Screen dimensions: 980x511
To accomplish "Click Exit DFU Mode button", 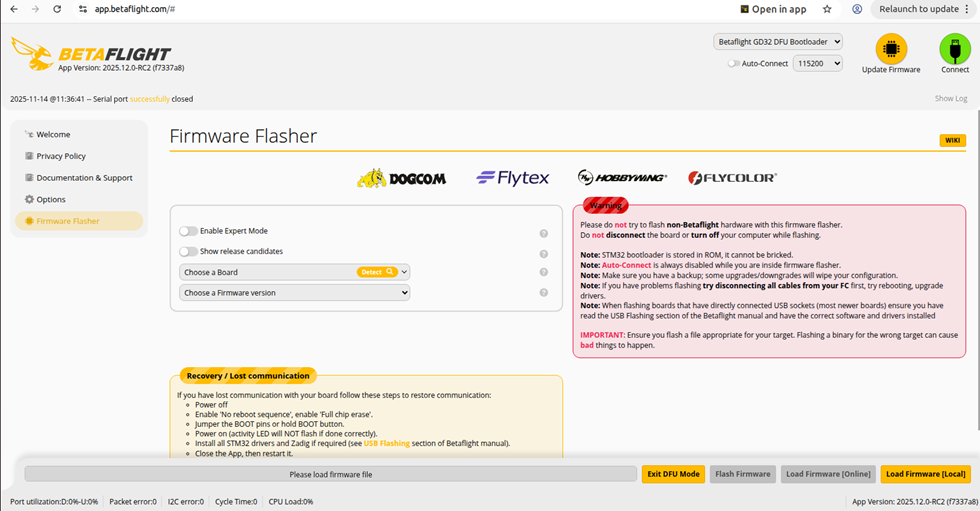I will point(673,474).
